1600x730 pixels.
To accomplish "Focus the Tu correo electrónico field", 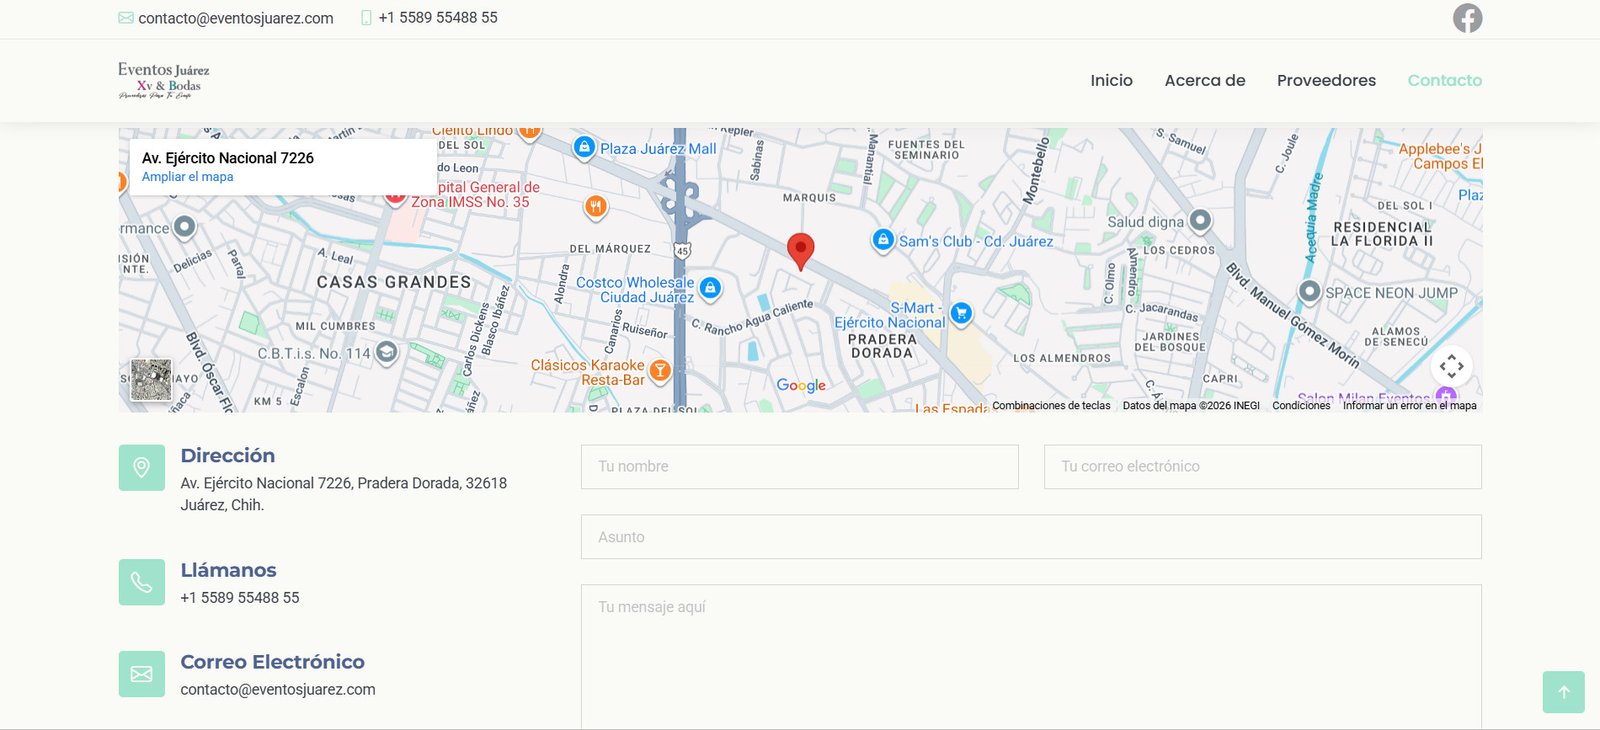I will click(1262, 467).
